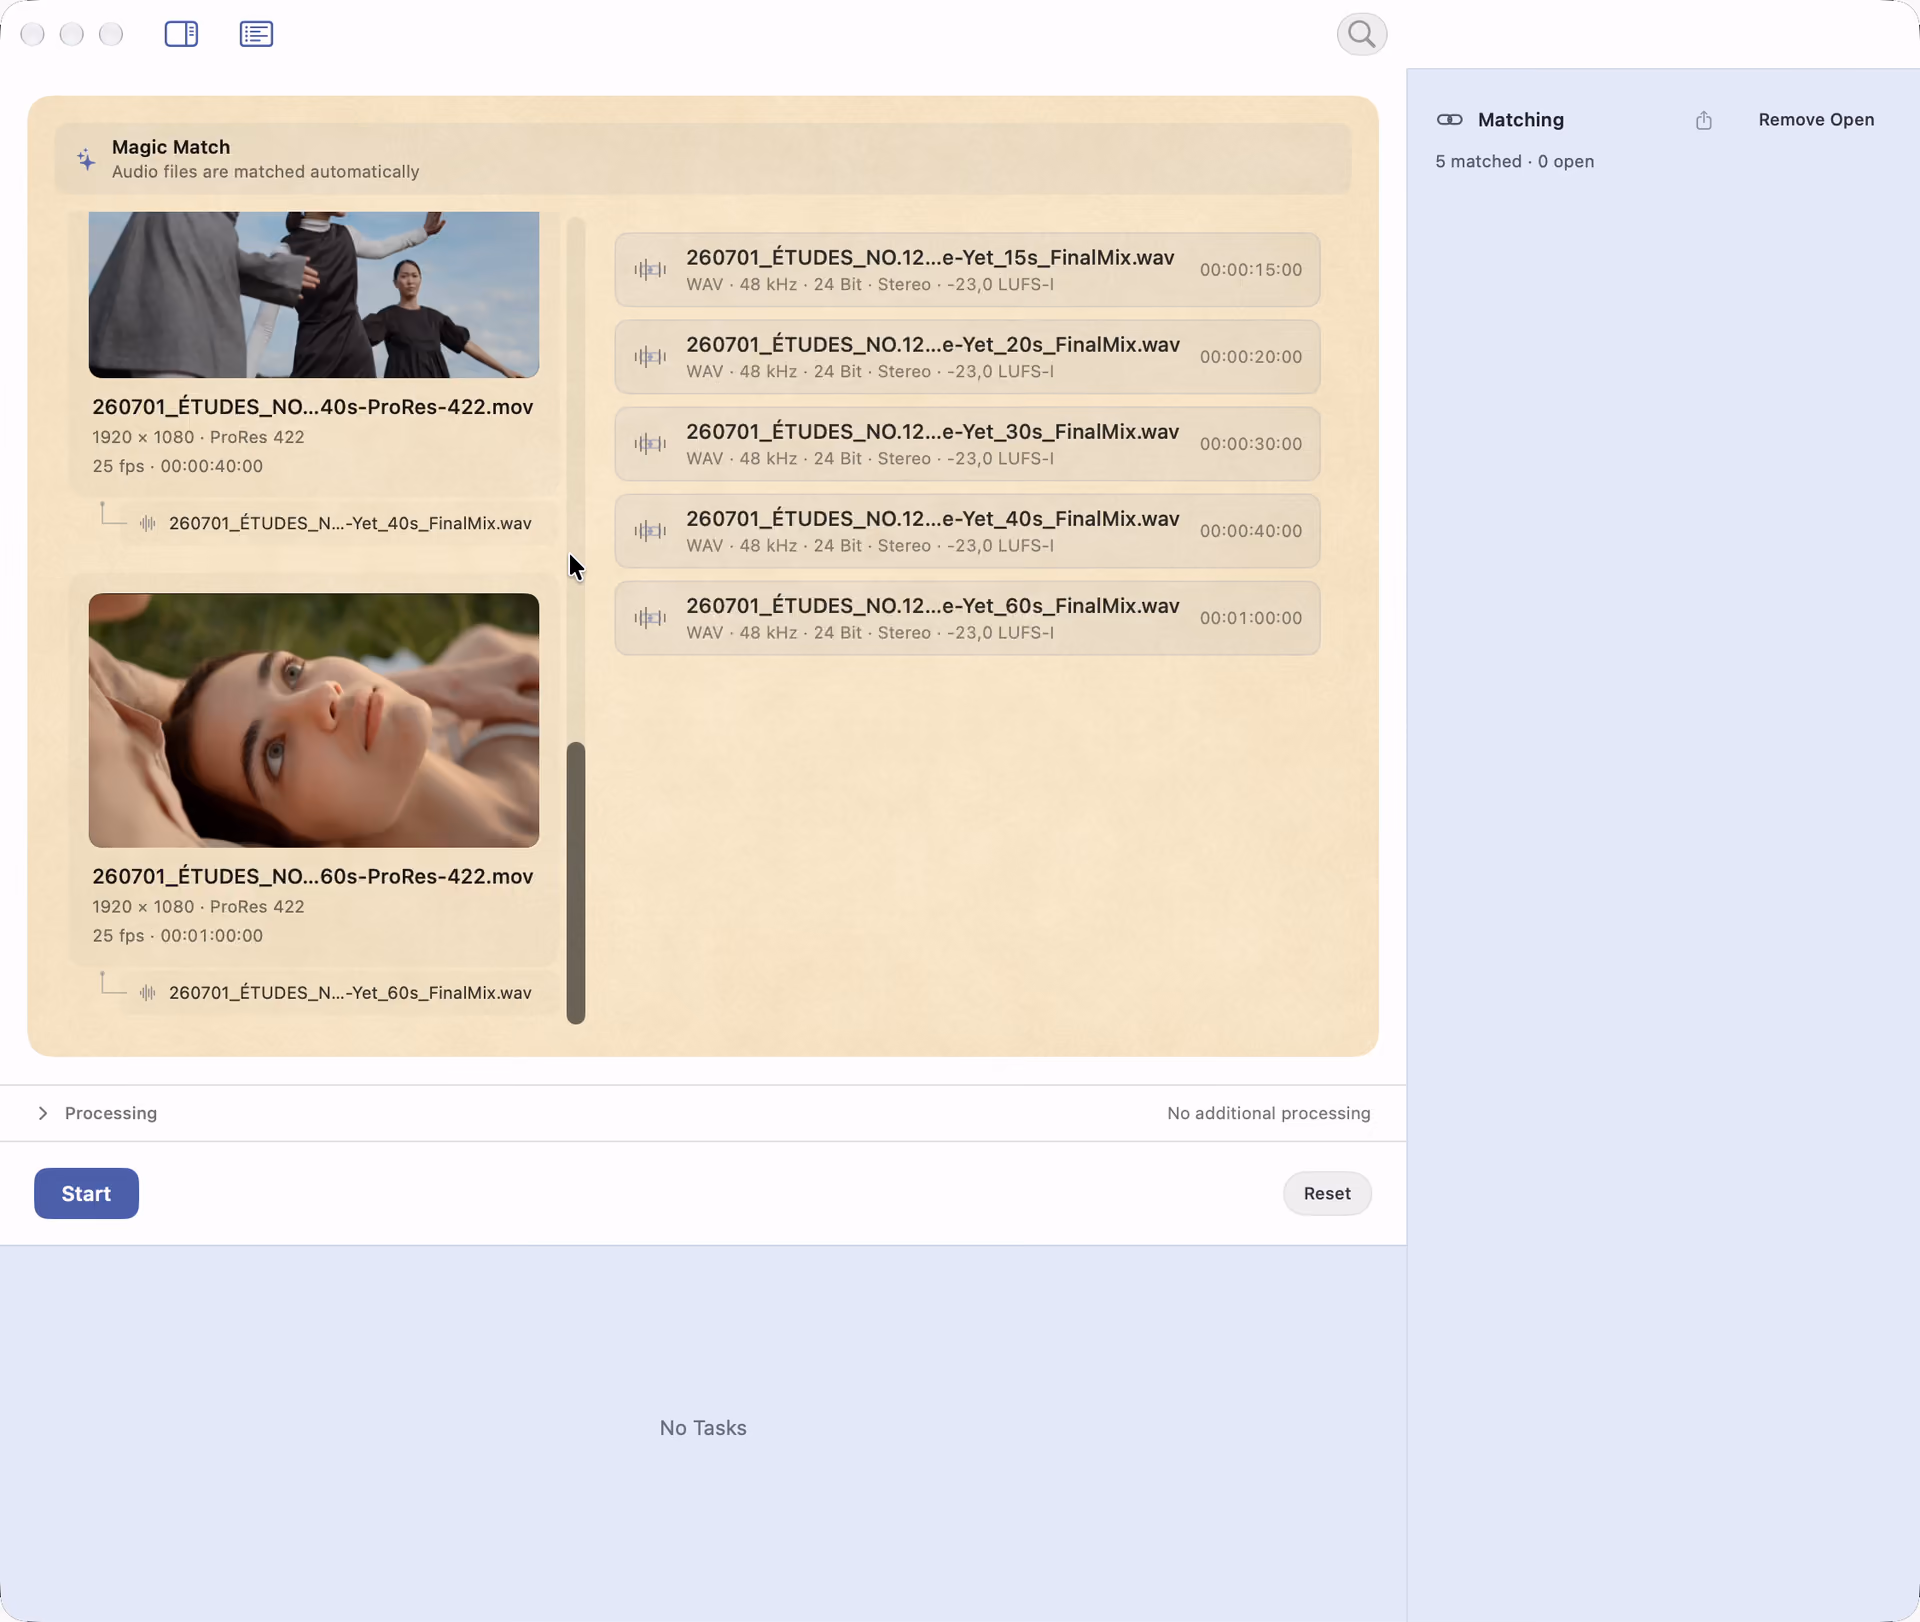Click waveform icon of 15s FinalMix.wav

click(x=650, y=270)
